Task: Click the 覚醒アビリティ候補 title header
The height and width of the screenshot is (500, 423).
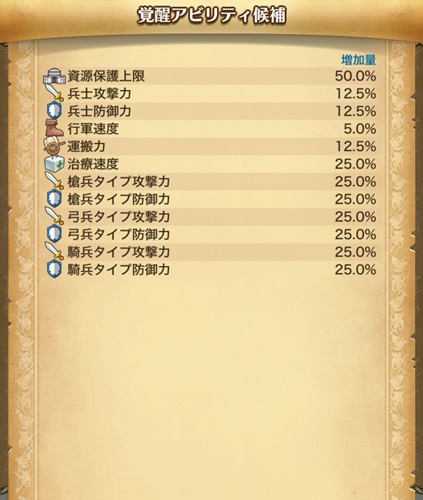Action: tap(212, 16)
